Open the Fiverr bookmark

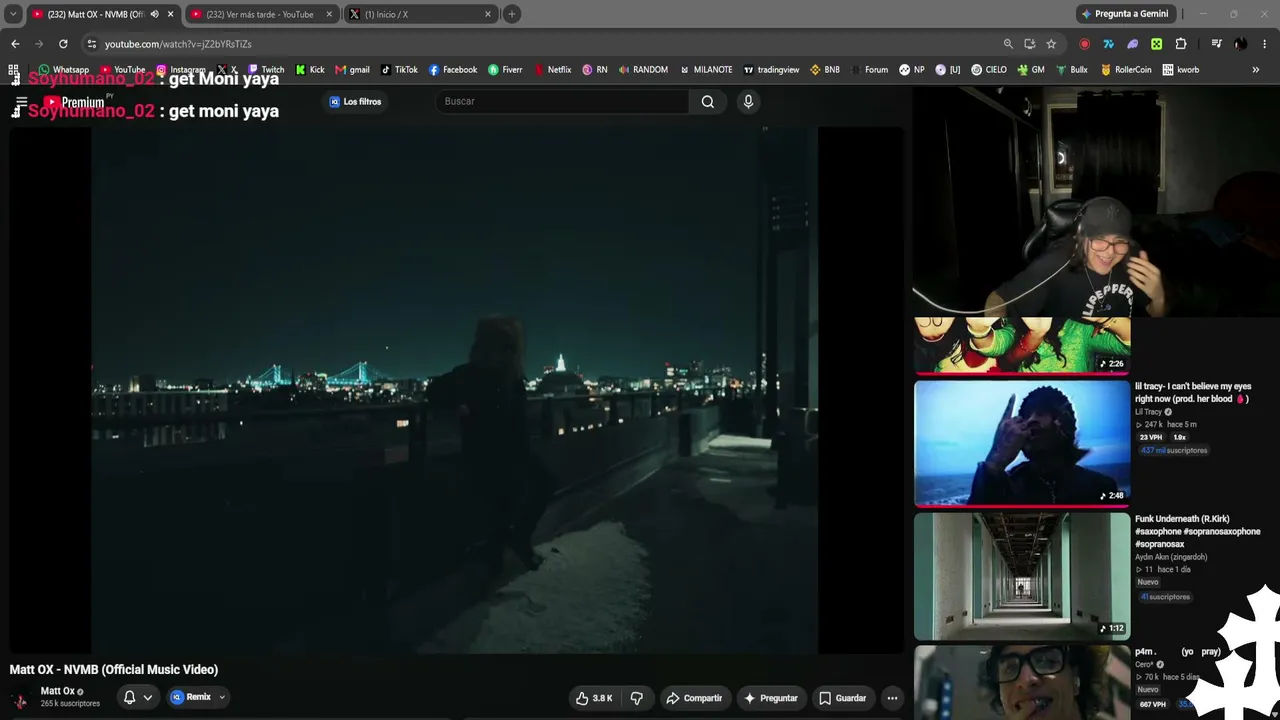pos(505,70)
